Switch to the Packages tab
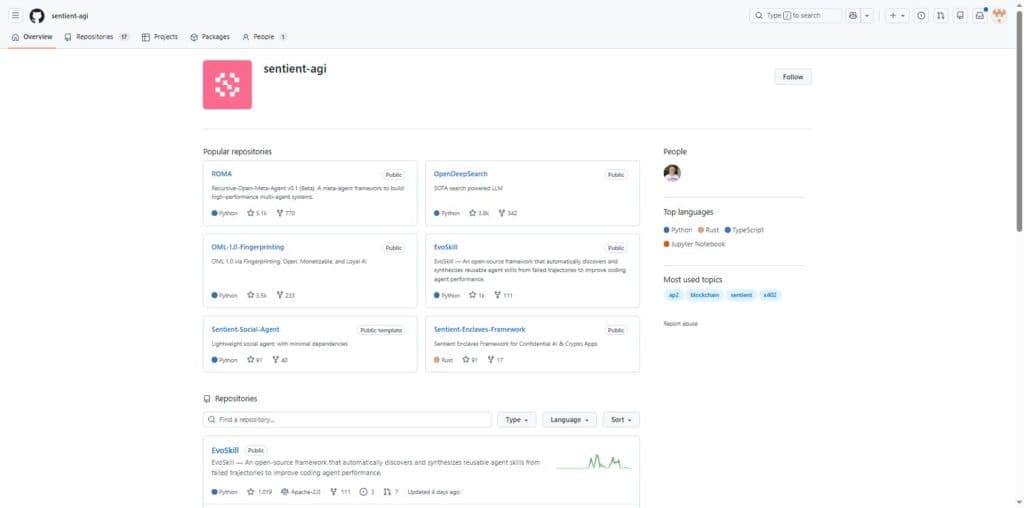The width and height of the screenshot is (1024, 508). [x=210, y=37]
